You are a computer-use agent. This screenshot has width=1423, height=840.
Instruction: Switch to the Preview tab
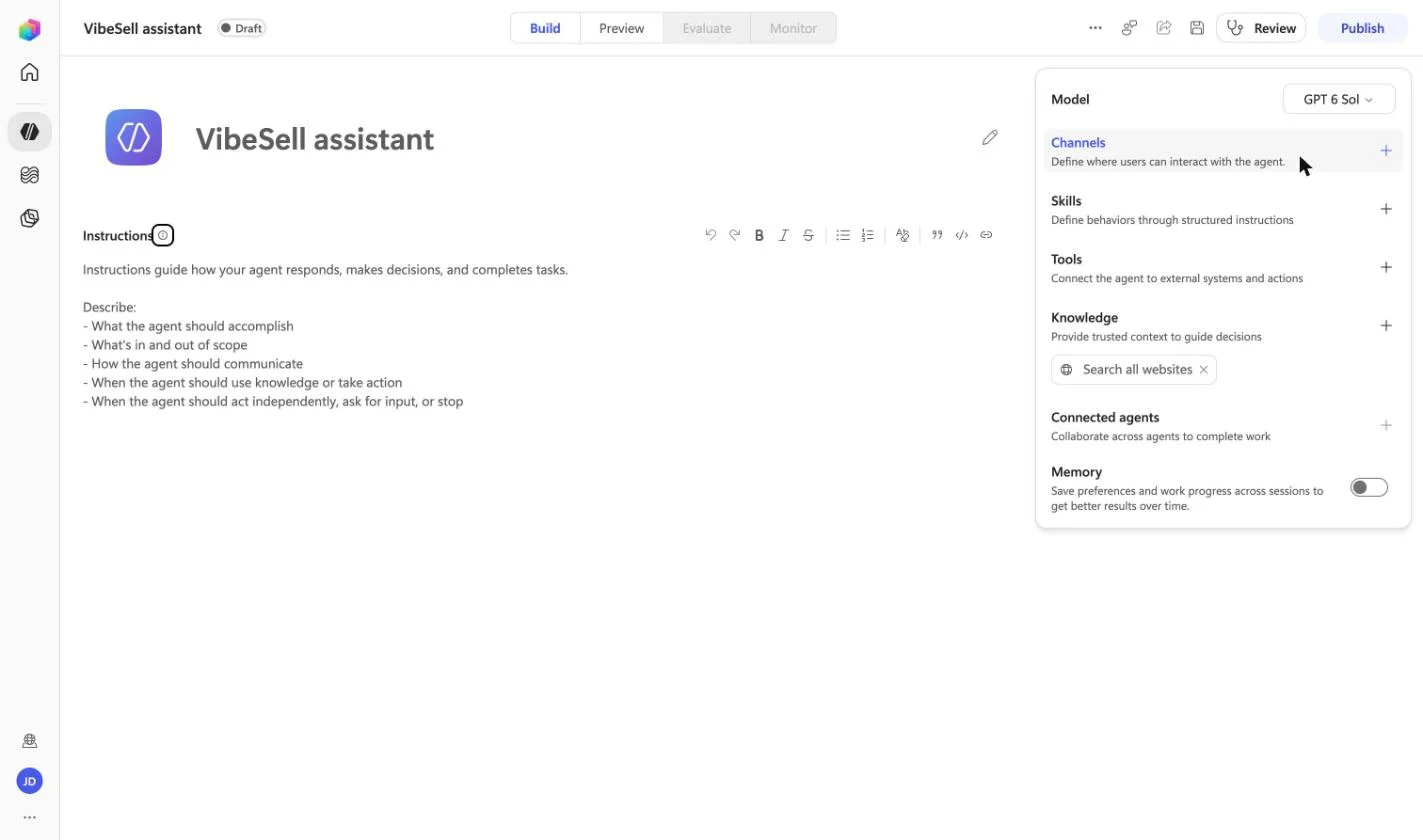coord(621,28)
